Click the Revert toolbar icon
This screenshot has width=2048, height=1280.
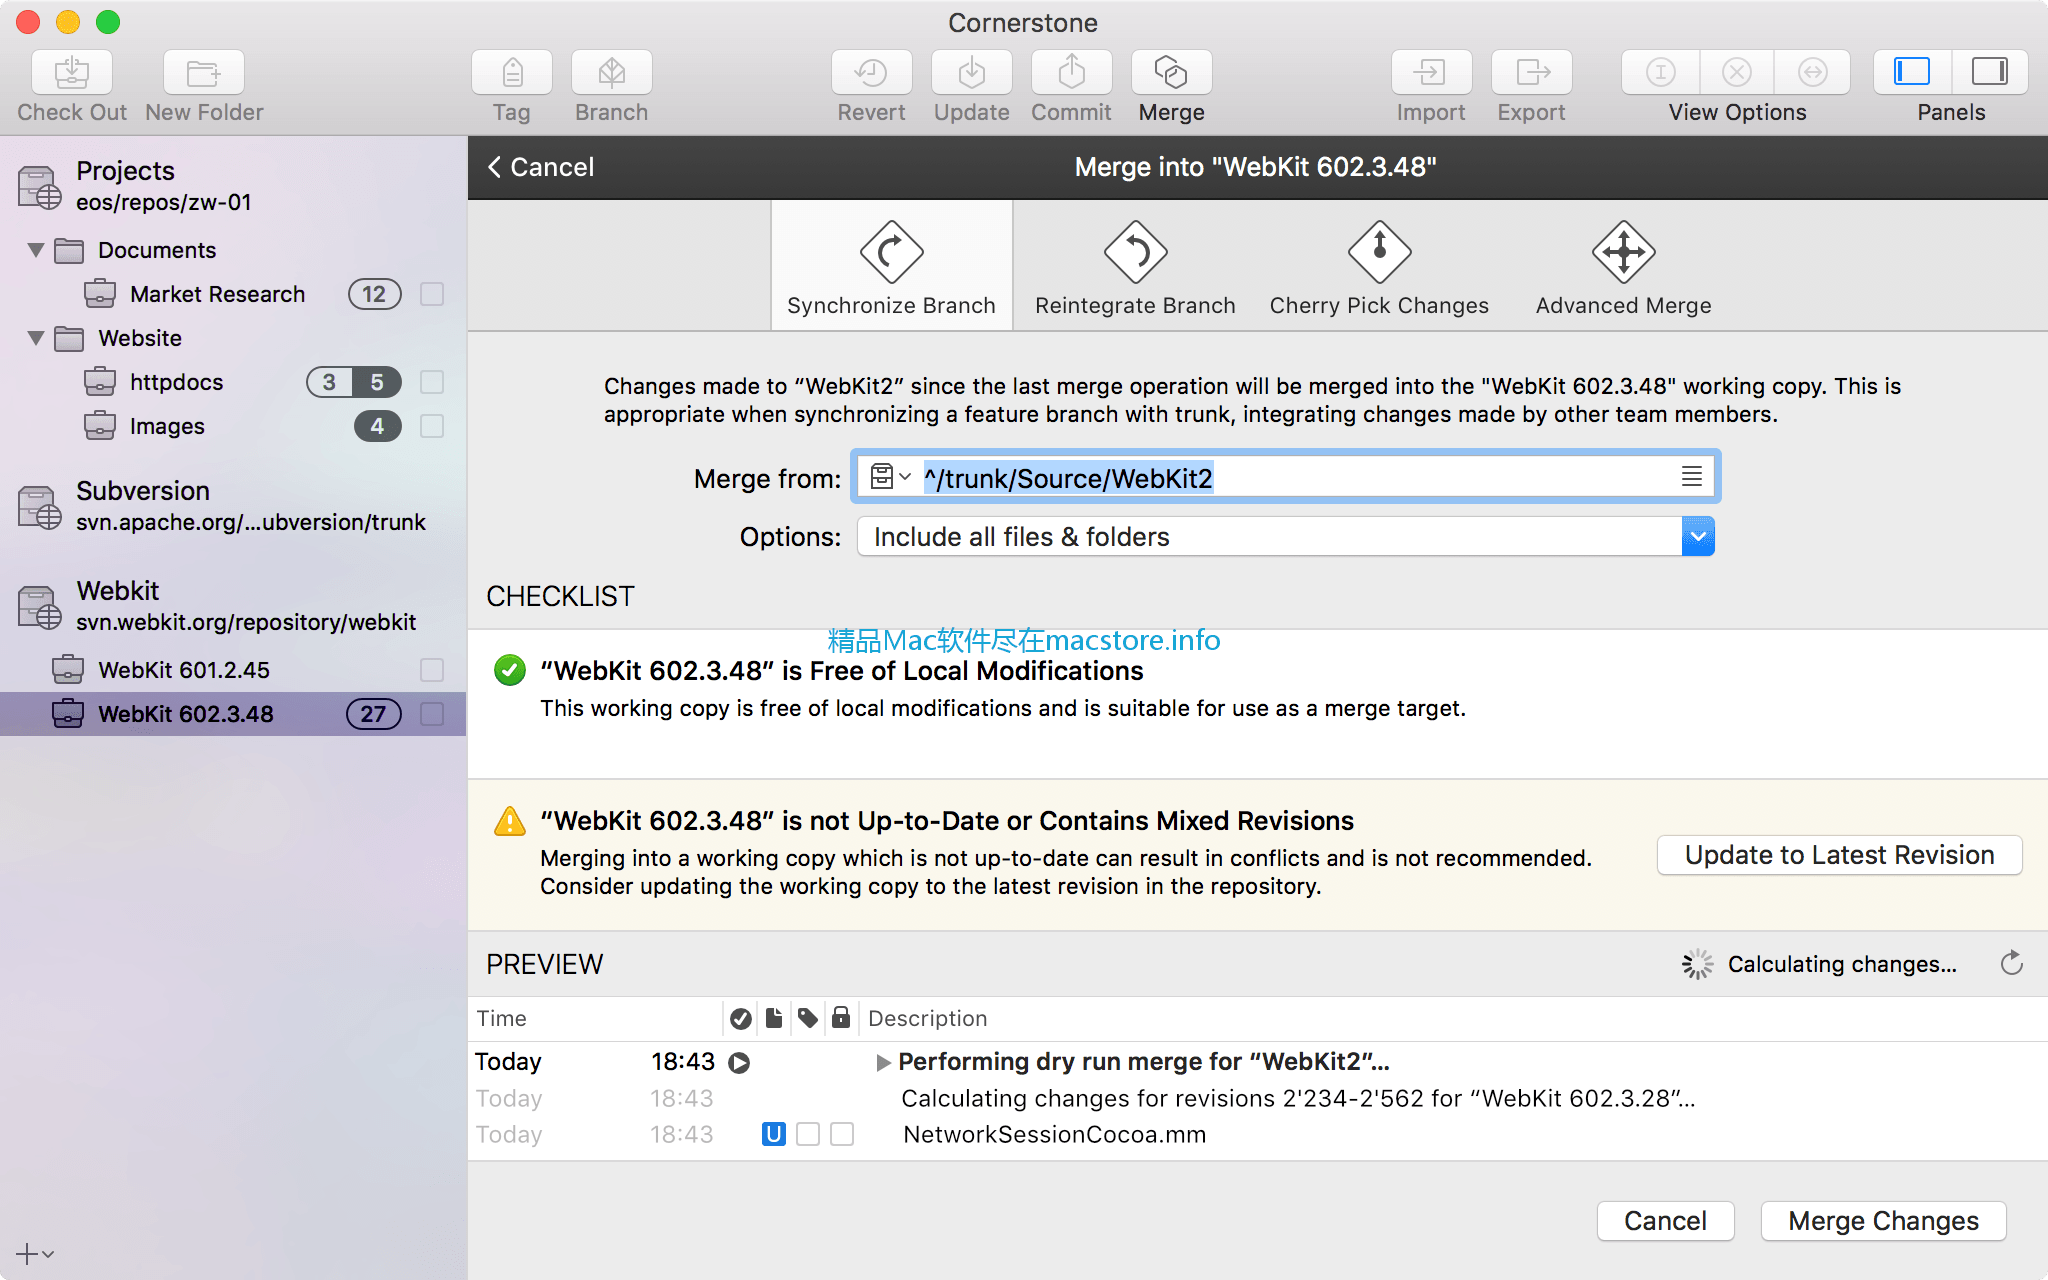coord(871,73)
